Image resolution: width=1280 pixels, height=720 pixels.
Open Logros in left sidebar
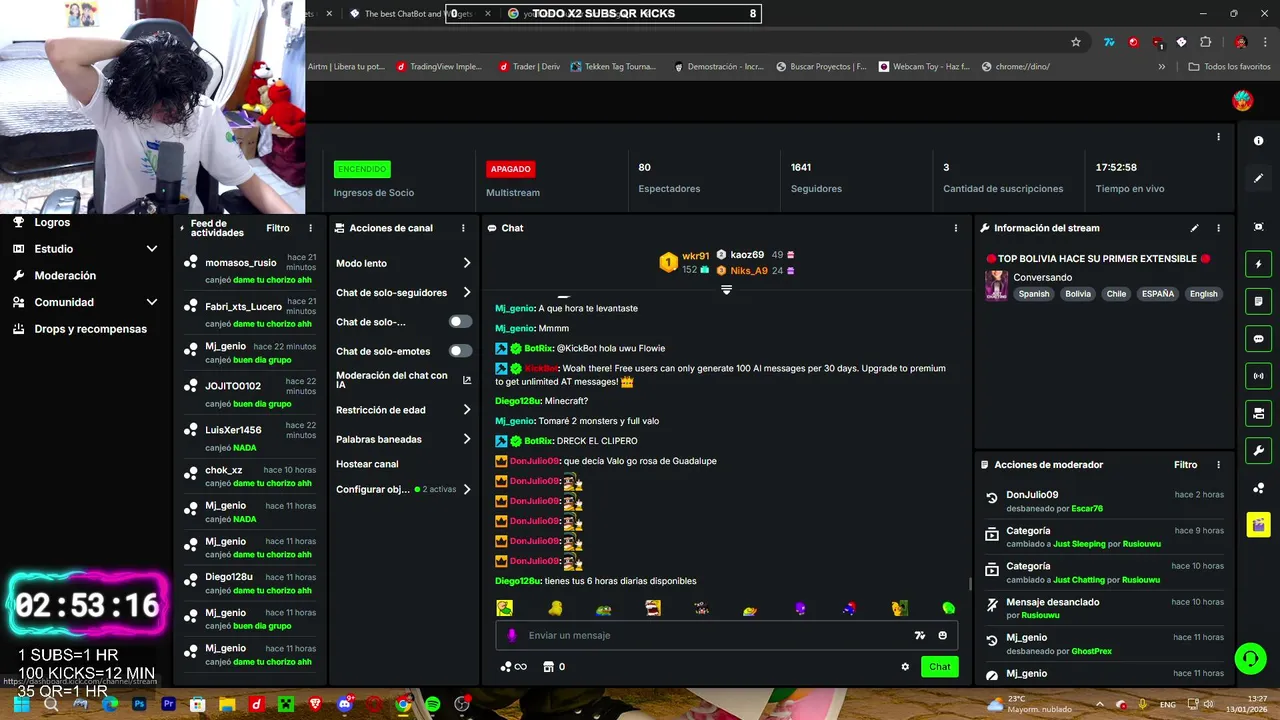[52, 223]
